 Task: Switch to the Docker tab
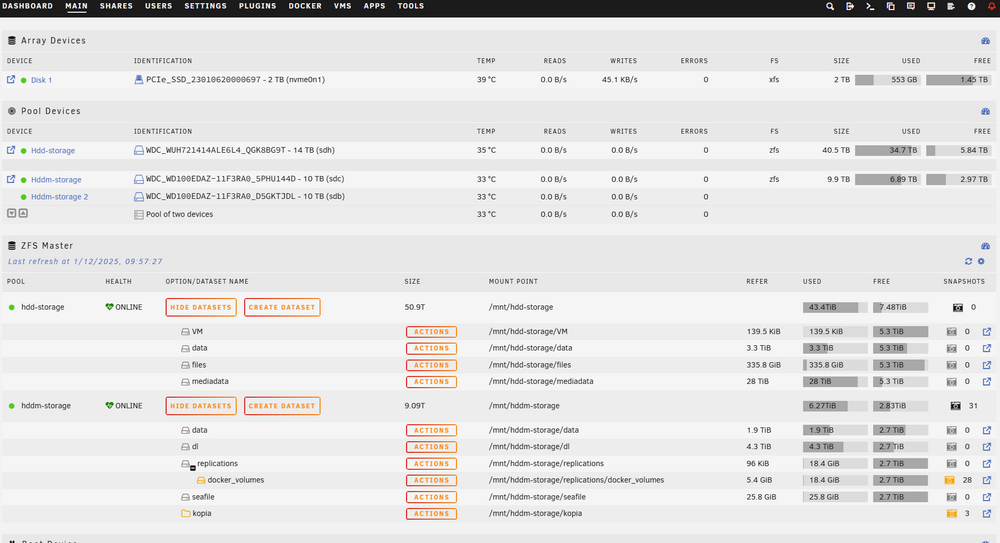tap(305, 6)
